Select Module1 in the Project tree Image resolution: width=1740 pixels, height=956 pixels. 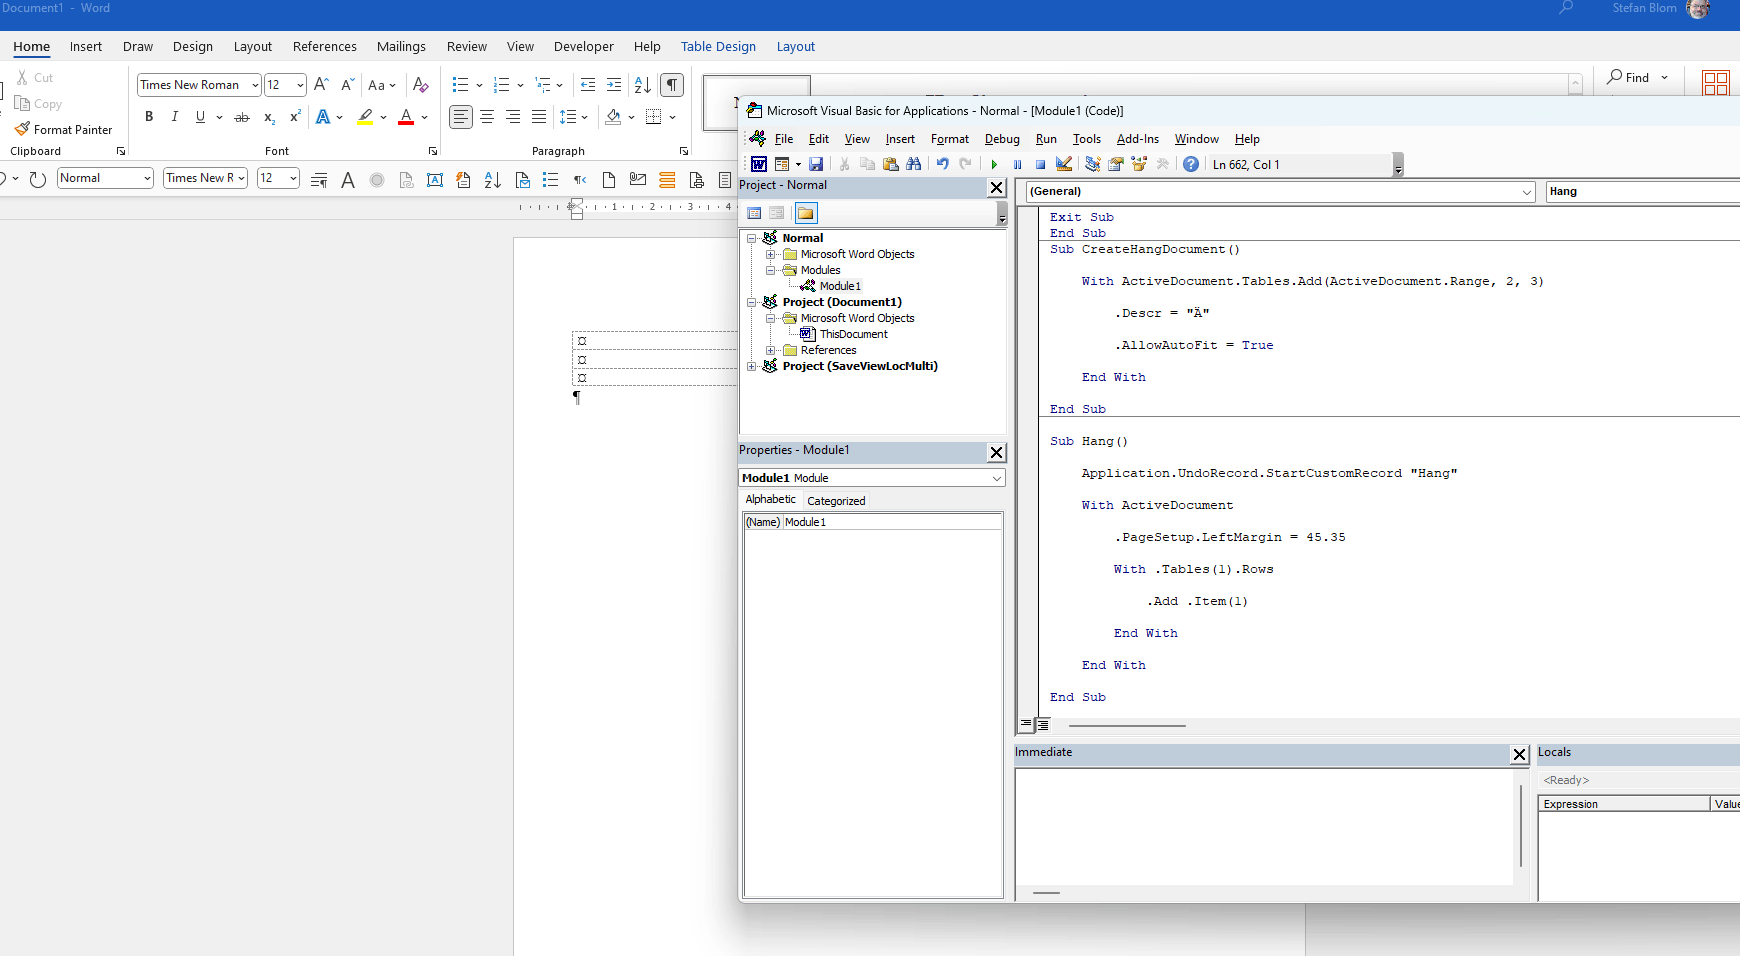click(x=840, y=286)
